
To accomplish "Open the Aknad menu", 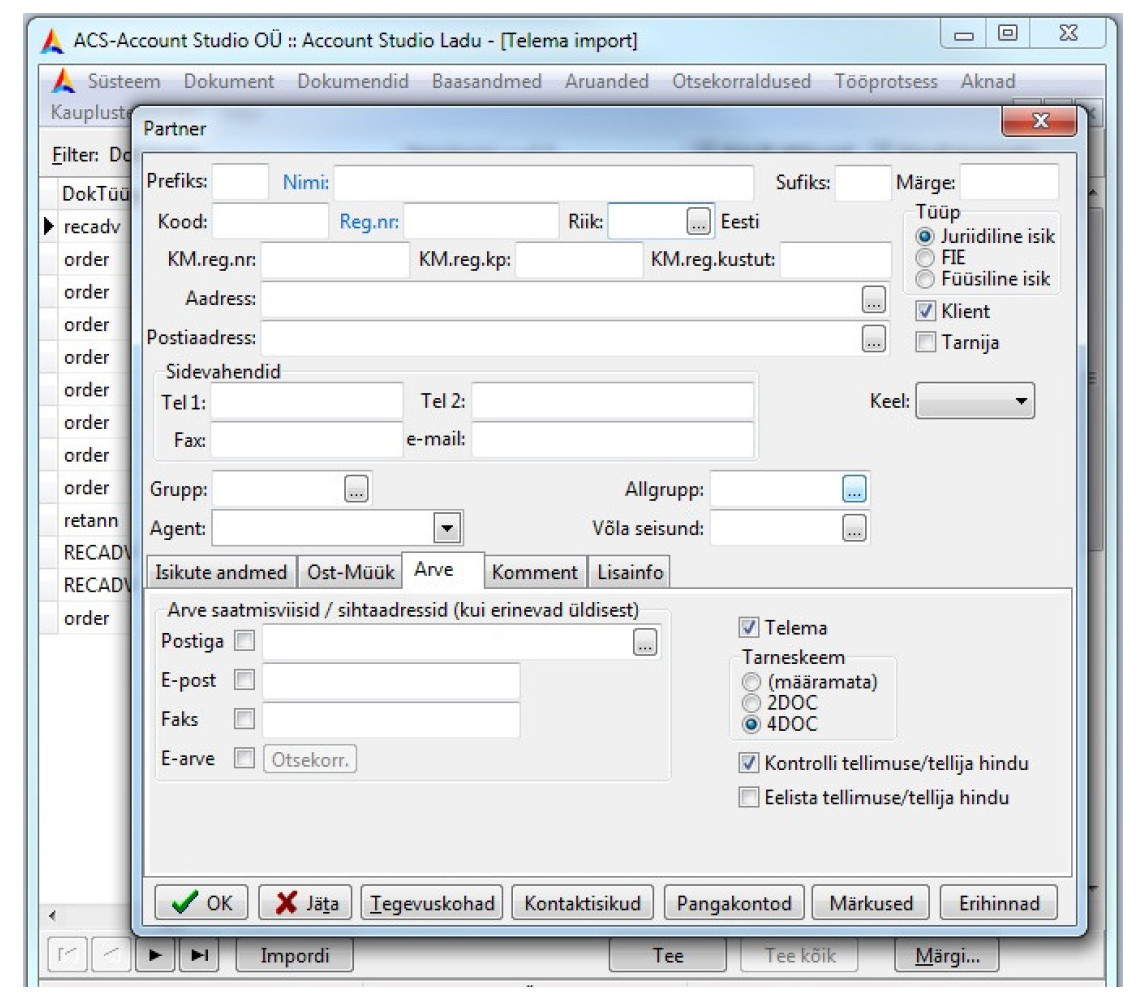I will coord(988,82).
